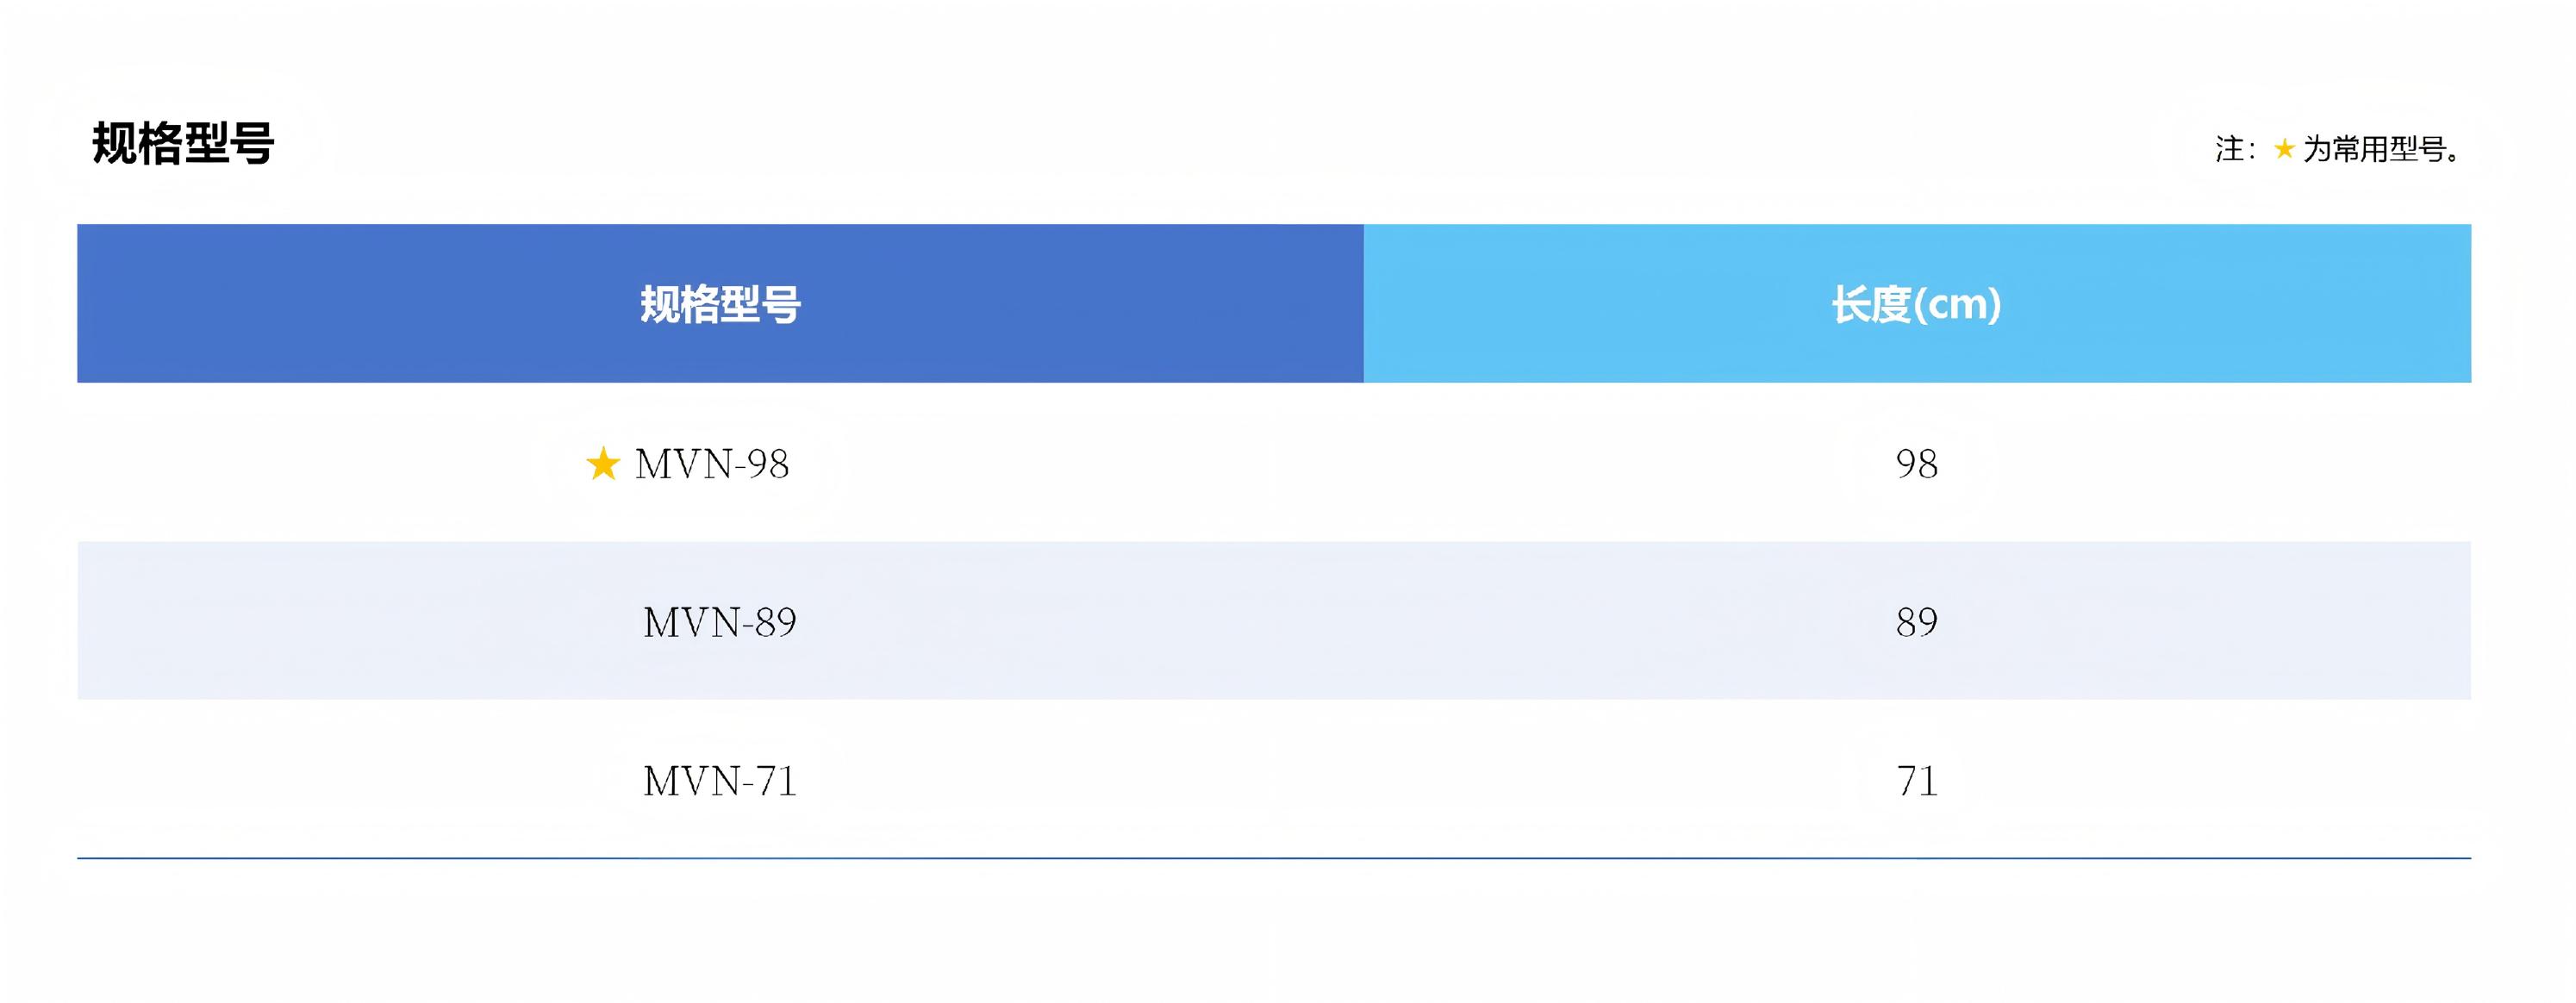The width and height of the screenshot is (2576, 1003).
Task: Select the MVN-71 model name
Action: (x=719, y=781)
